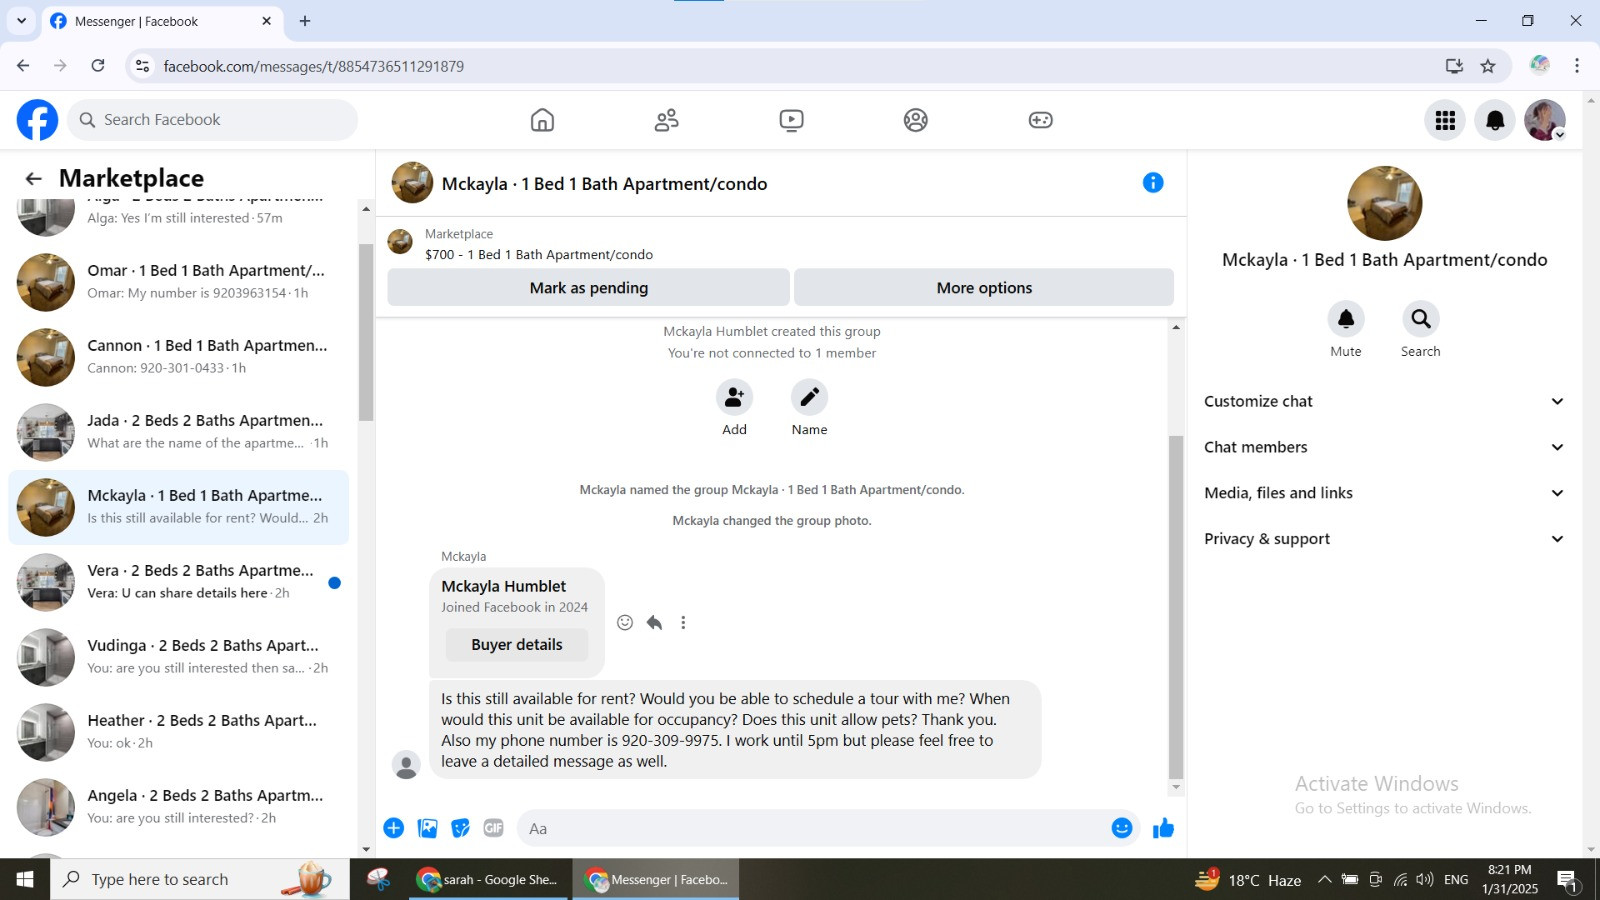Open the Windows notification center icon
The height and width of the screenshot is (900, 1600).
[1567, 880]
